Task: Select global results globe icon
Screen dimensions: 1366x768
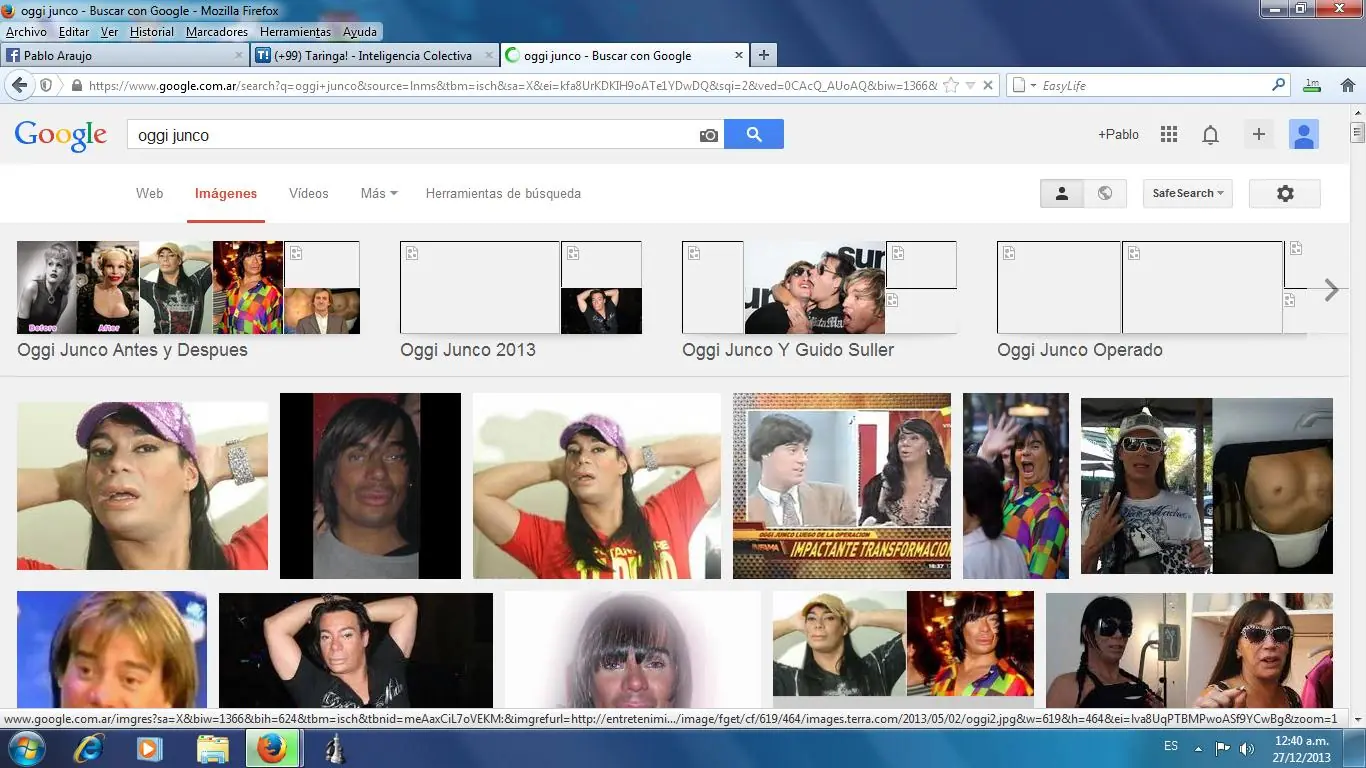Action: pos(1105,193)
